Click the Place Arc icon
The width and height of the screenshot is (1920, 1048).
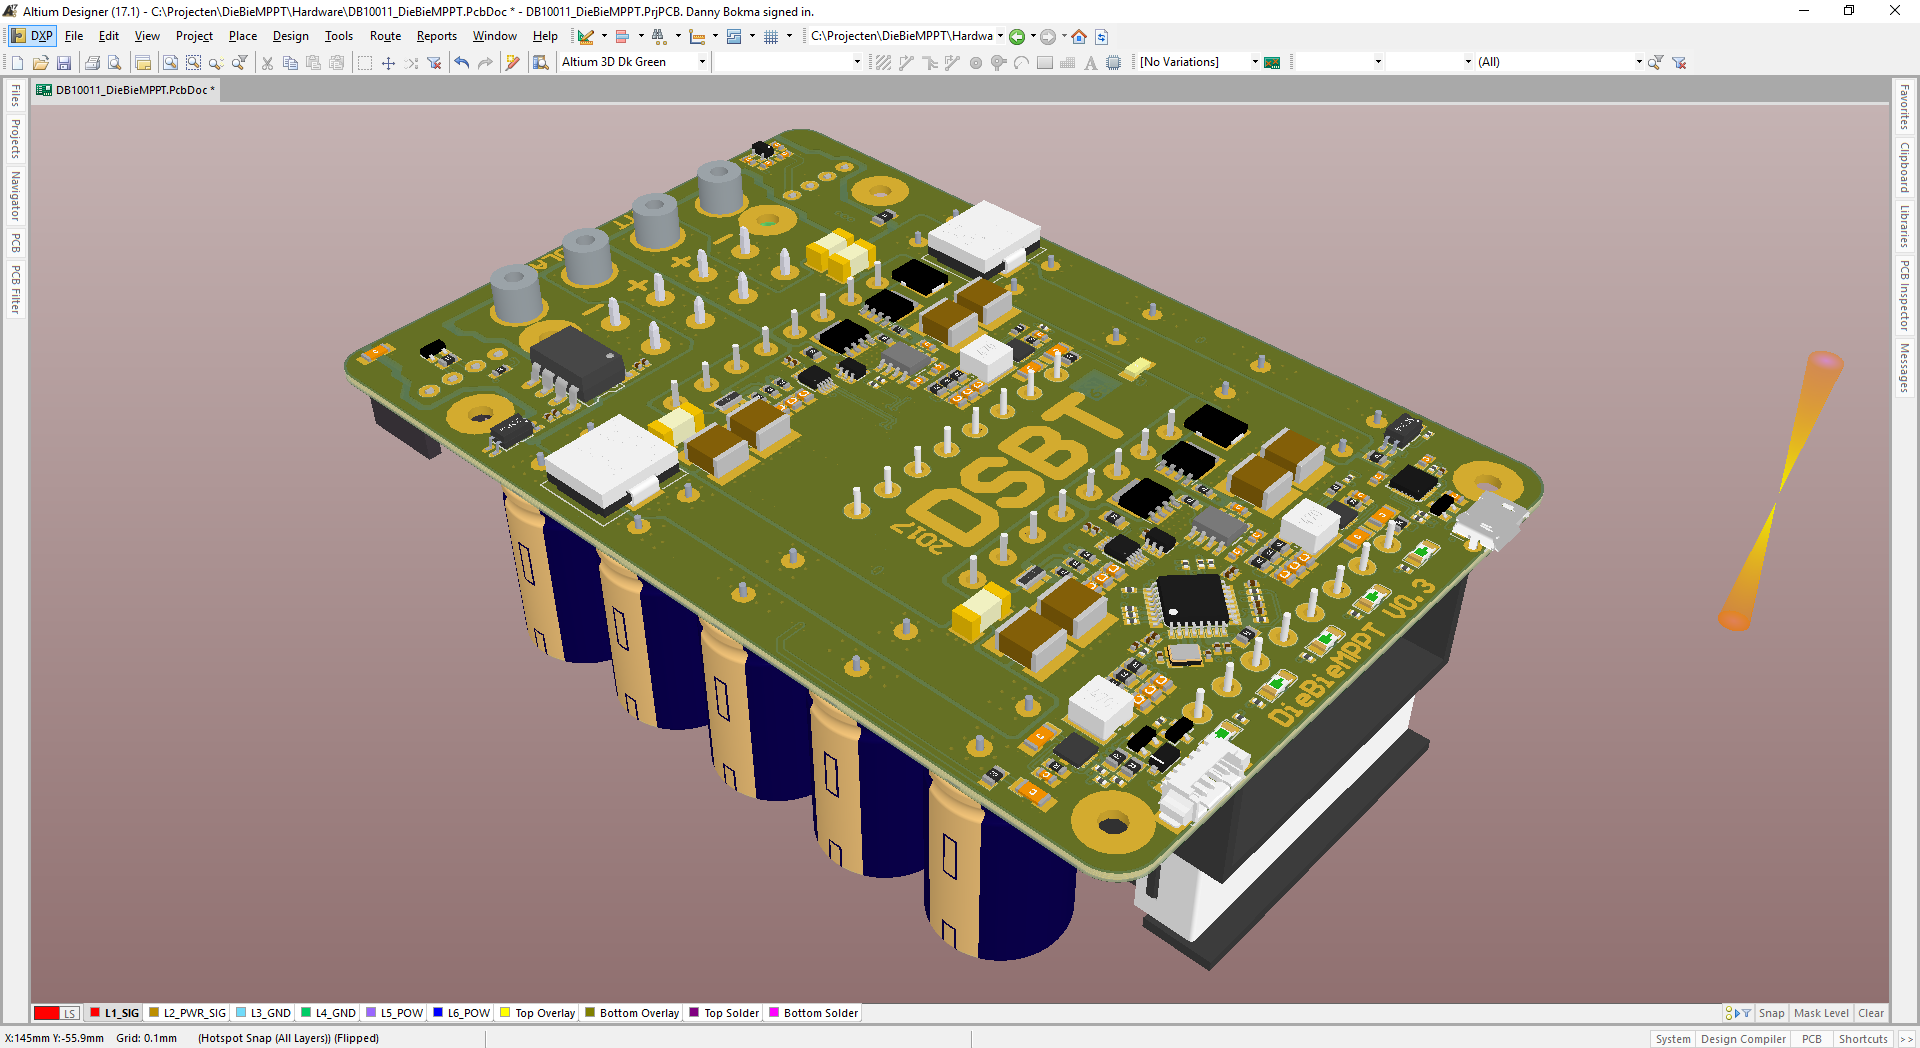(1021, 63)
